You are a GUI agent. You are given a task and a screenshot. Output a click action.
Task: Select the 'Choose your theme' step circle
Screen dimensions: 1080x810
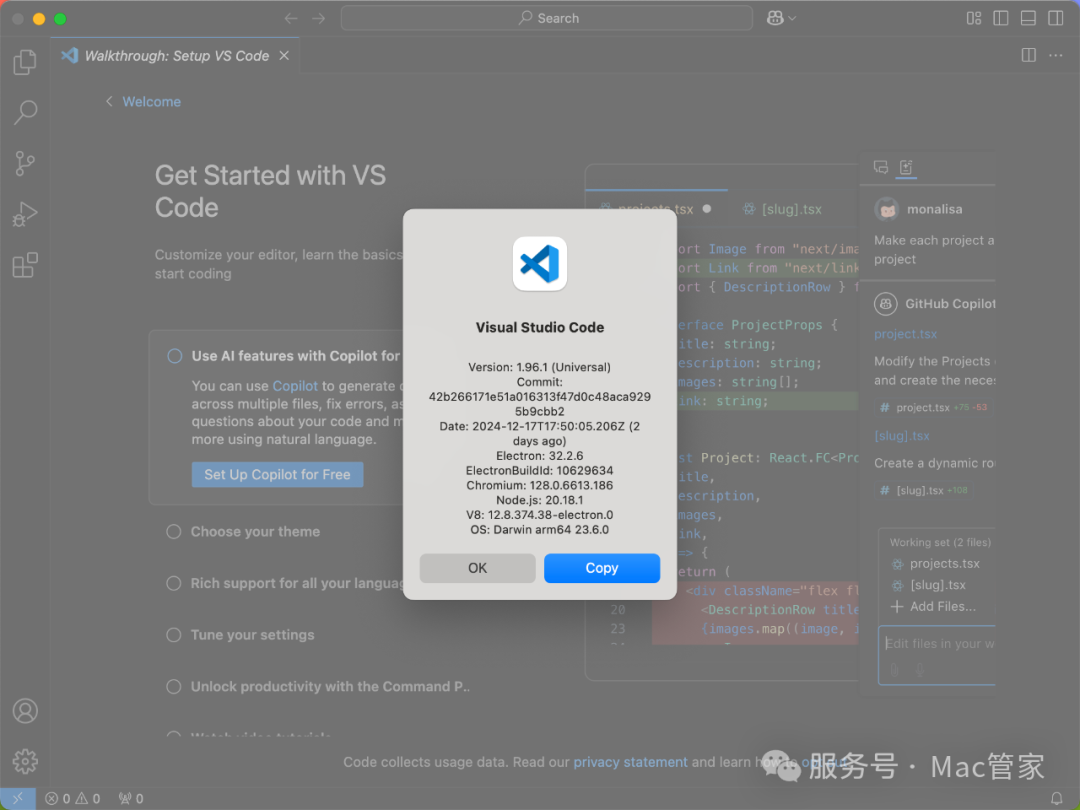click(174, 532)
